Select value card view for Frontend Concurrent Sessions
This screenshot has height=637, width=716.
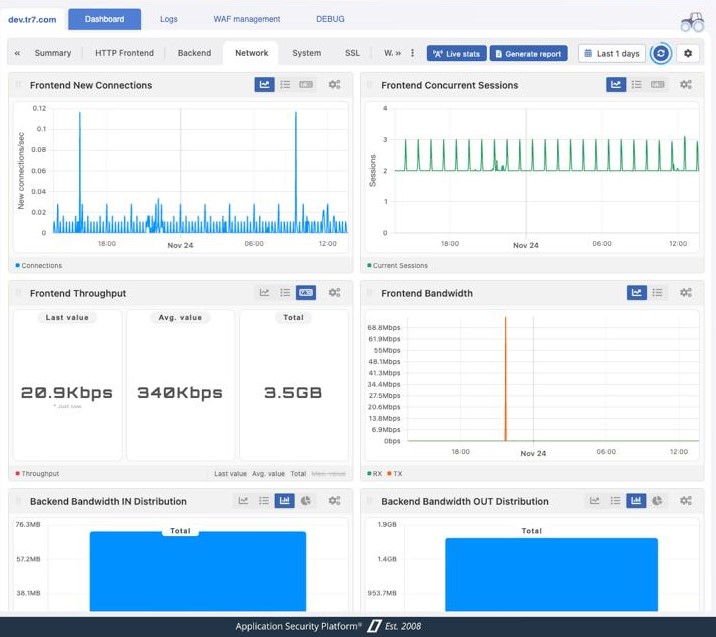[658, 84]
